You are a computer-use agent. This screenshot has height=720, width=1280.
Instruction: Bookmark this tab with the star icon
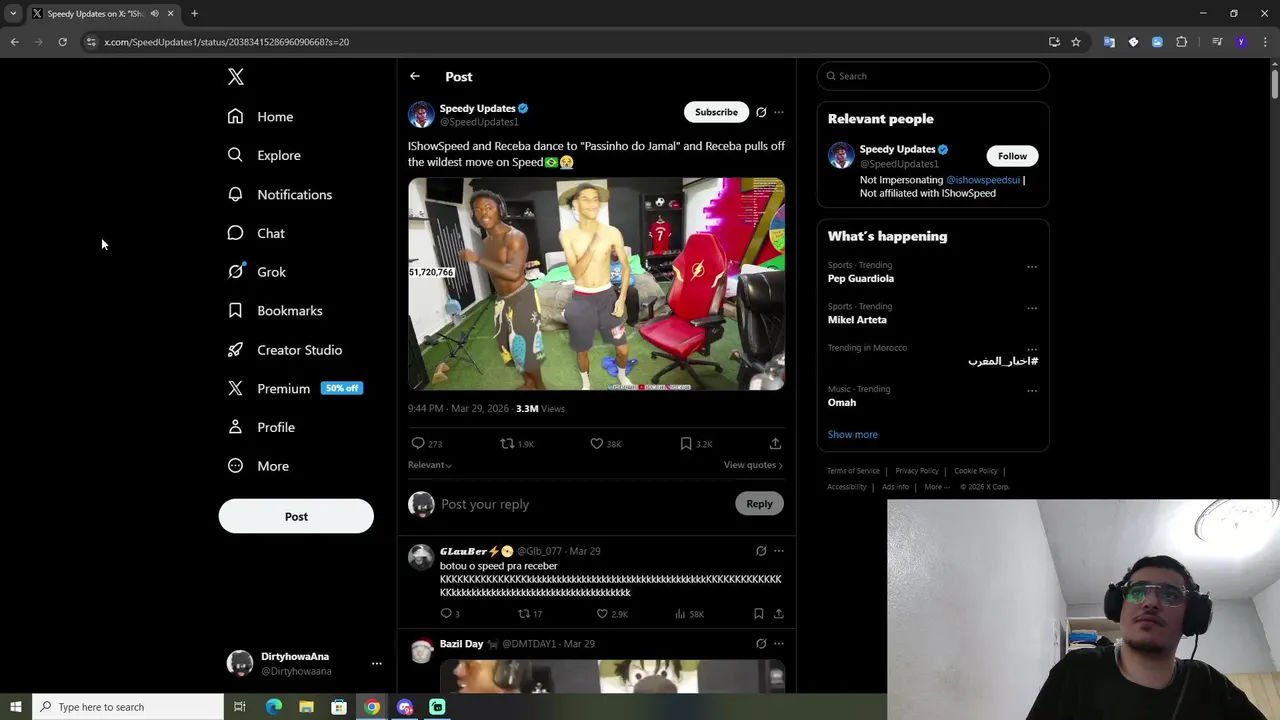click(x=1076, y=42)
